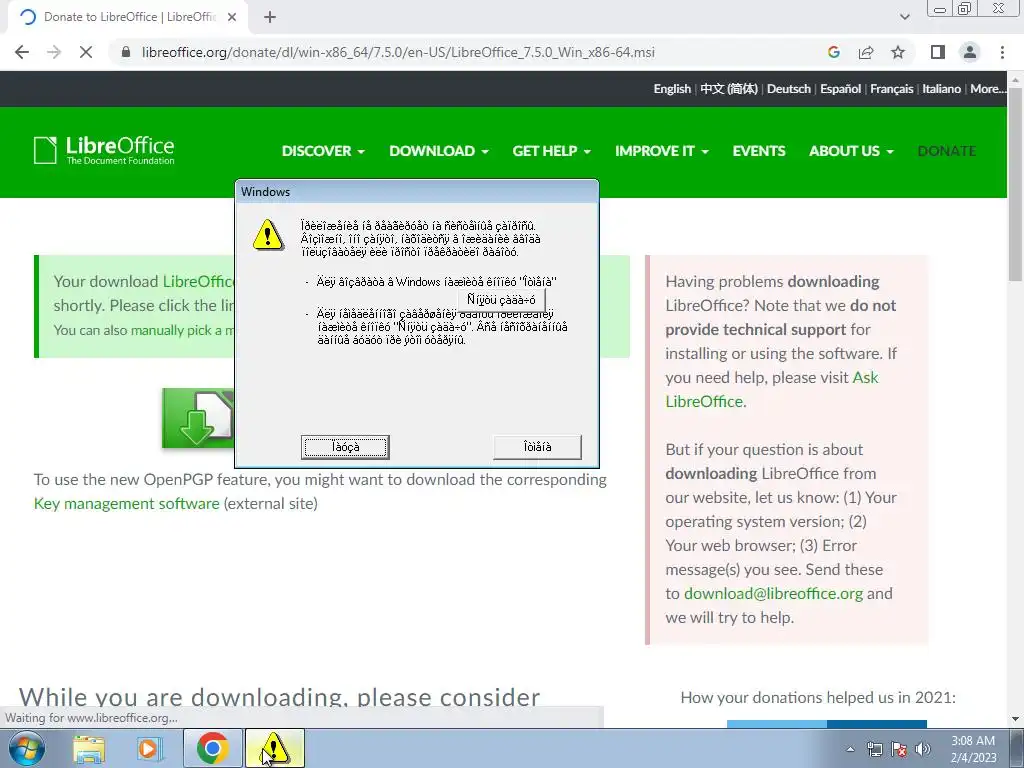Viewport: 1024px width, 768px height.
Task: Open the Action Center flag icon
Action: [899, 749]
